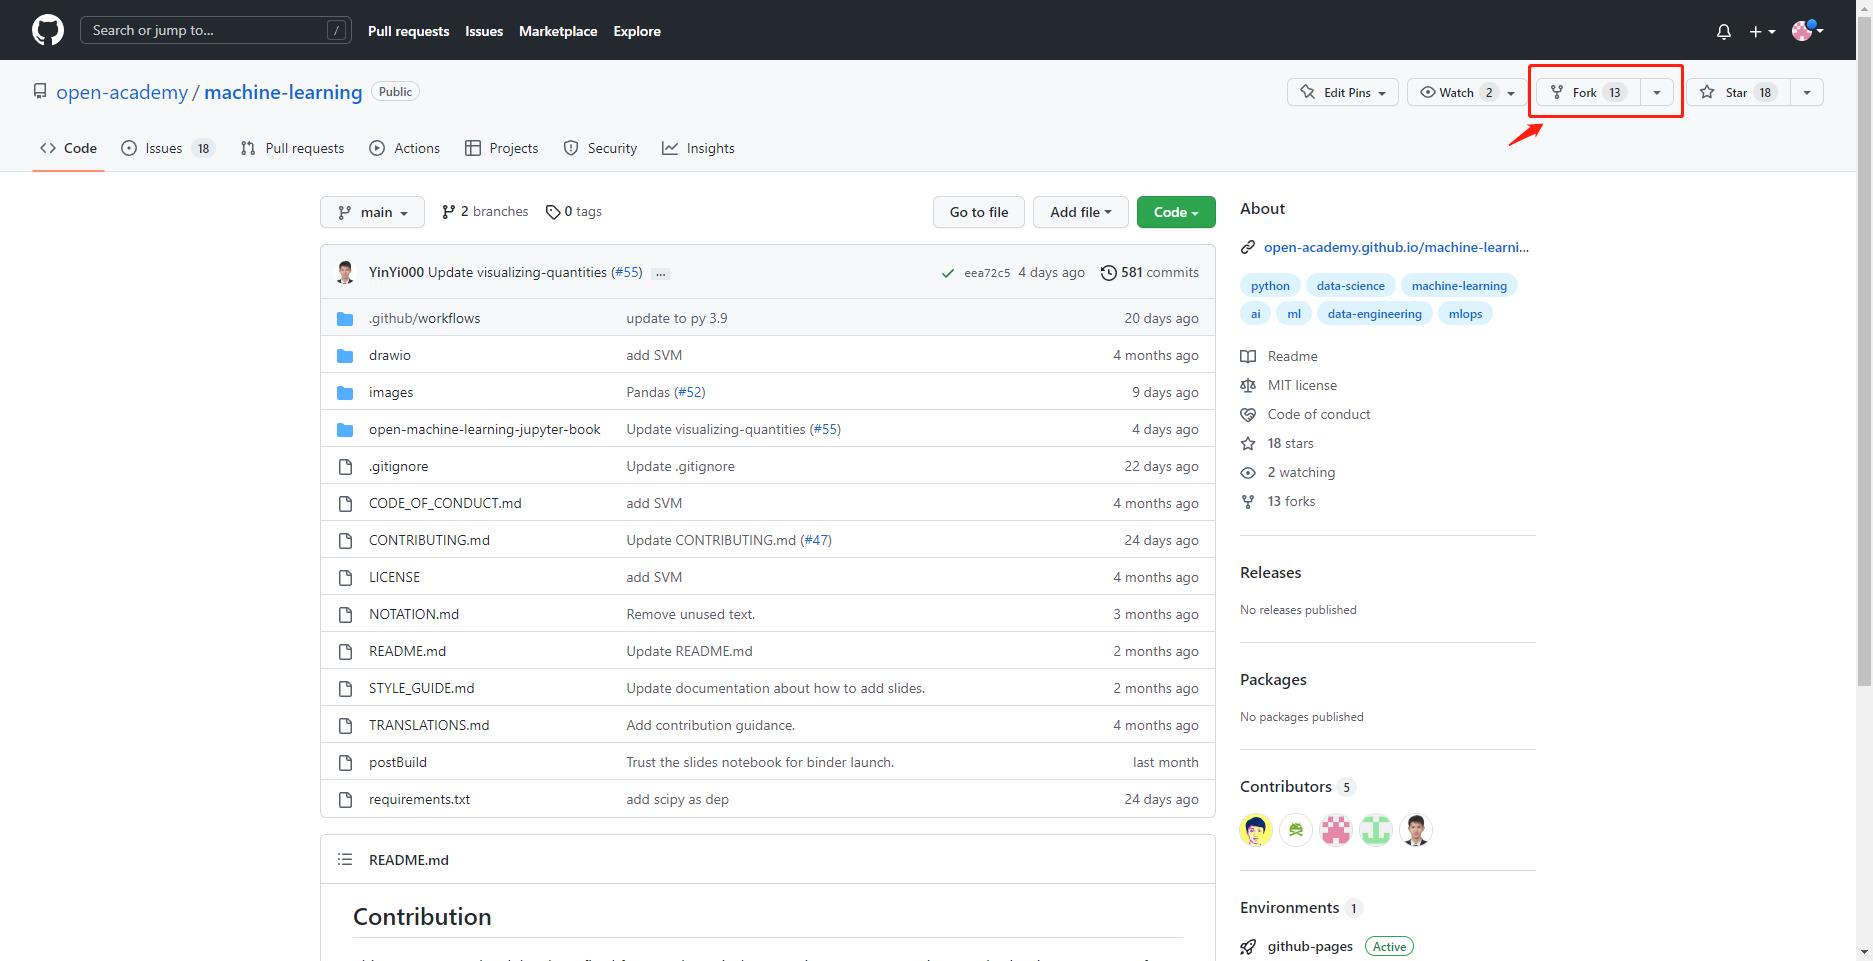
Task: Open the Actions tab
Action: (x=404, y=148)
